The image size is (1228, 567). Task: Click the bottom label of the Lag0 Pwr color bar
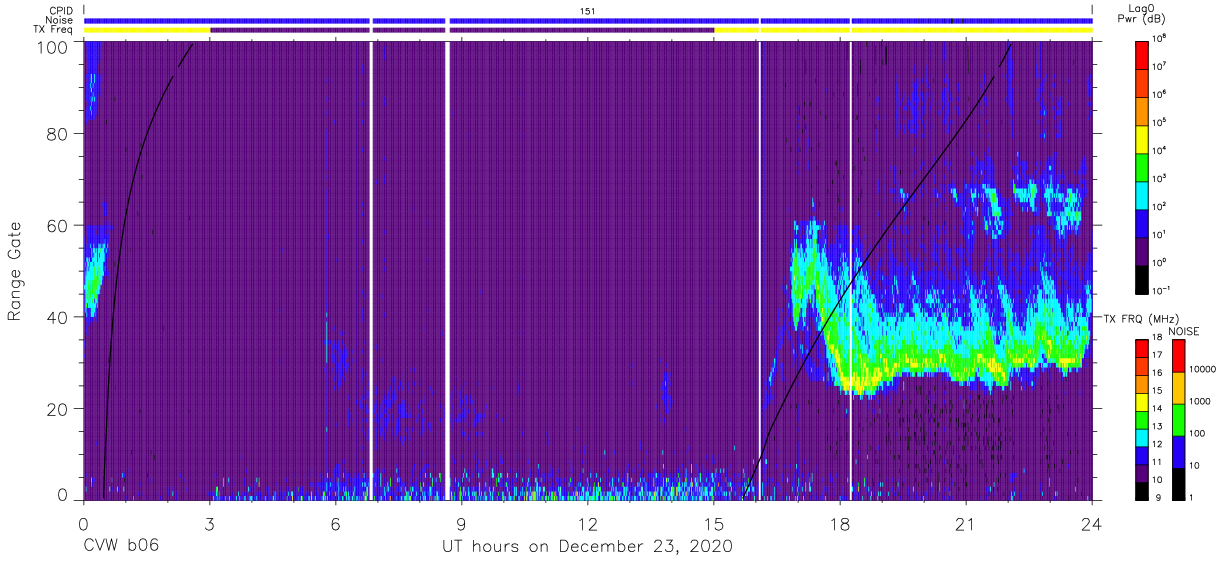[1162, 288]
